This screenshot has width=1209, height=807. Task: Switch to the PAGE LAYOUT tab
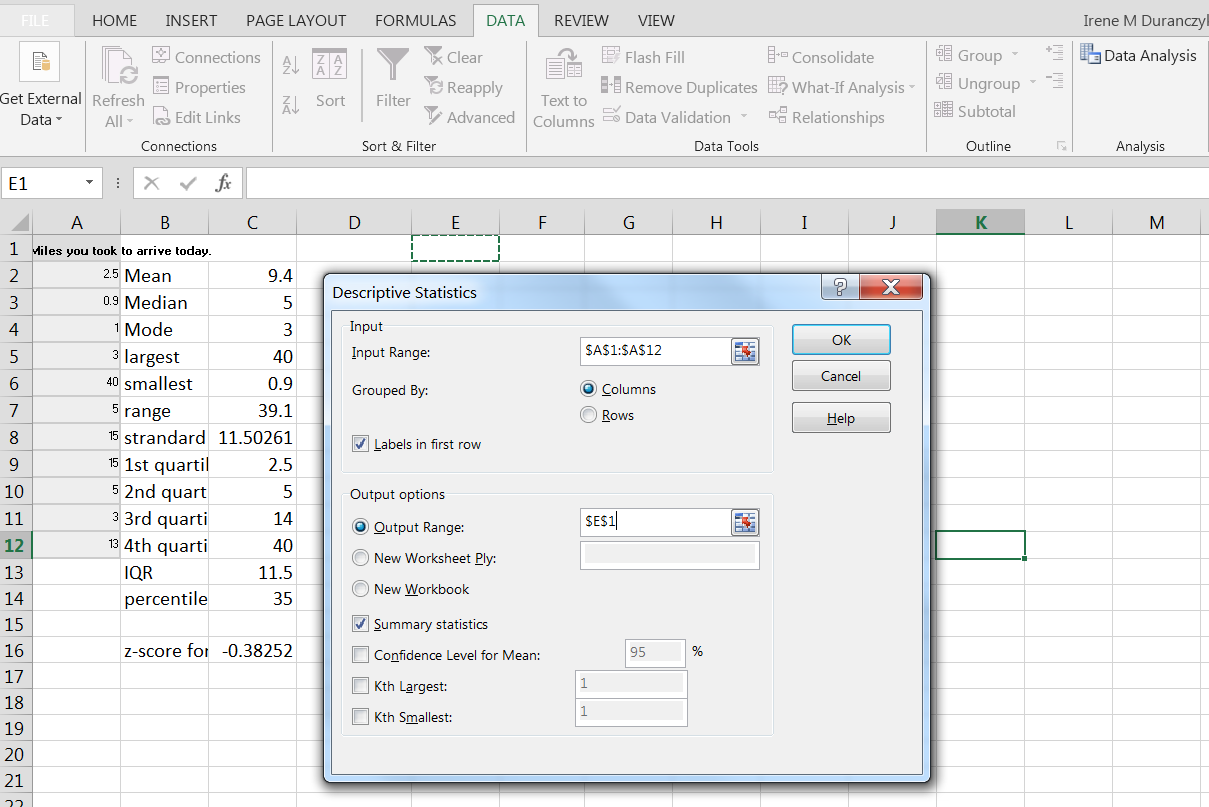click(296, 20)
